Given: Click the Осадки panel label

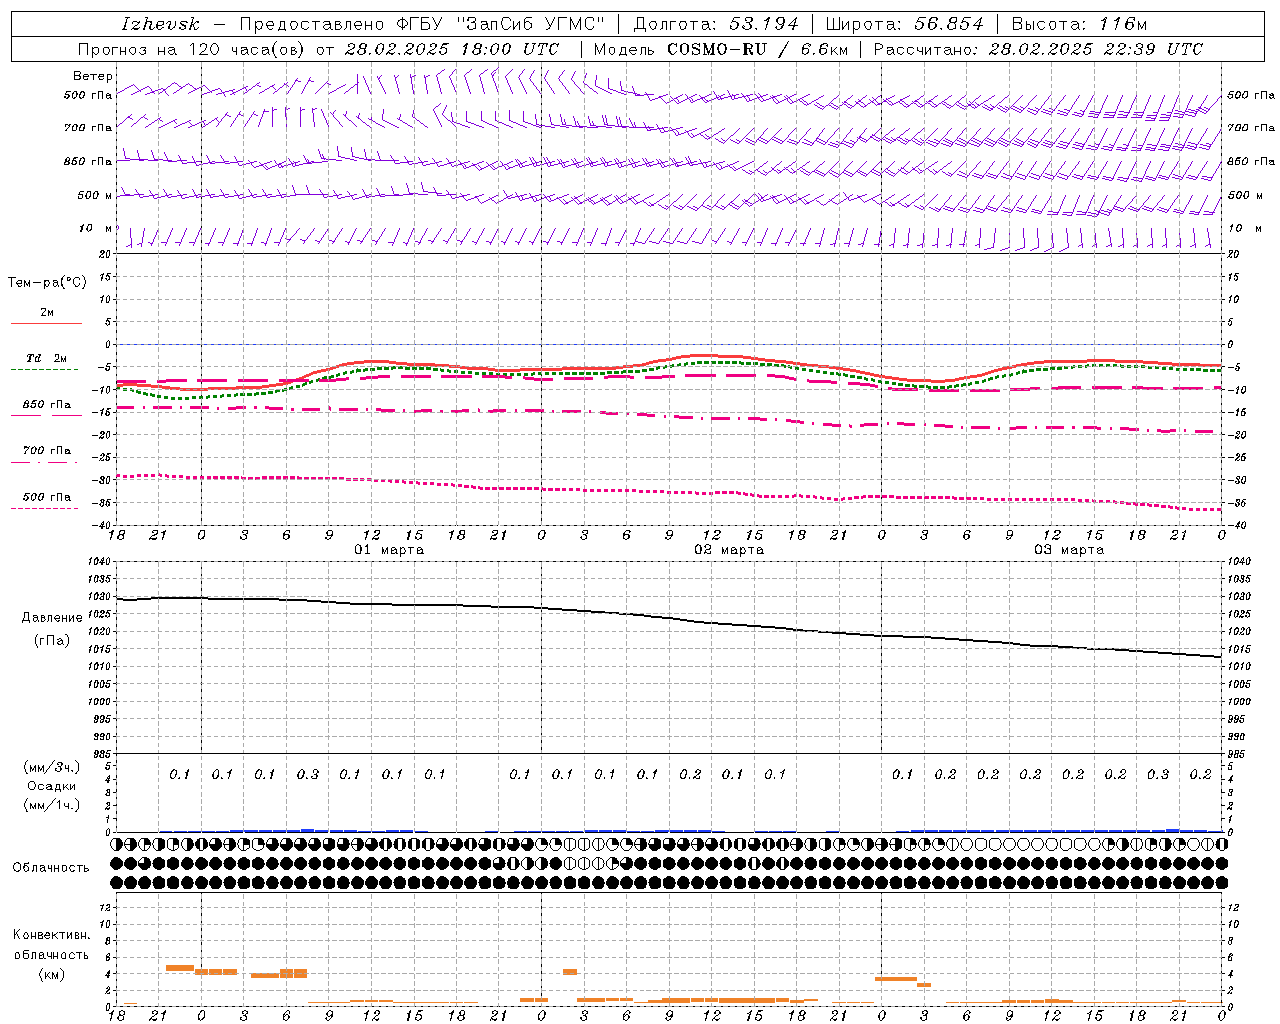Looking at the screenshot, I should click(x=52, y=786).
